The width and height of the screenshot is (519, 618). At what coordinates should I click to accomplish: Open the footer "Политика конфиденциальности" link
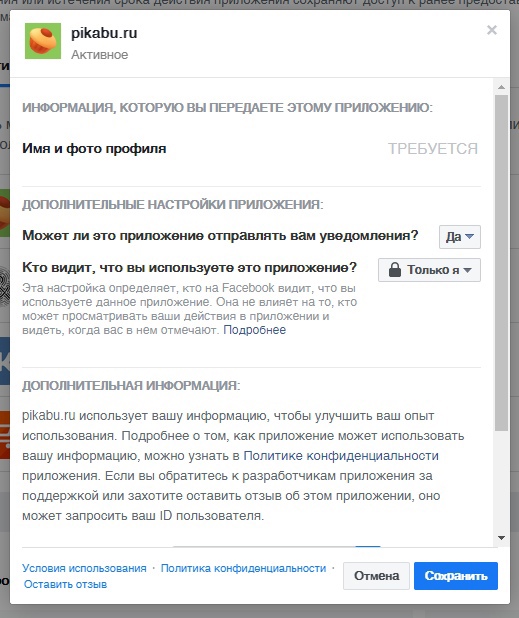244,568
